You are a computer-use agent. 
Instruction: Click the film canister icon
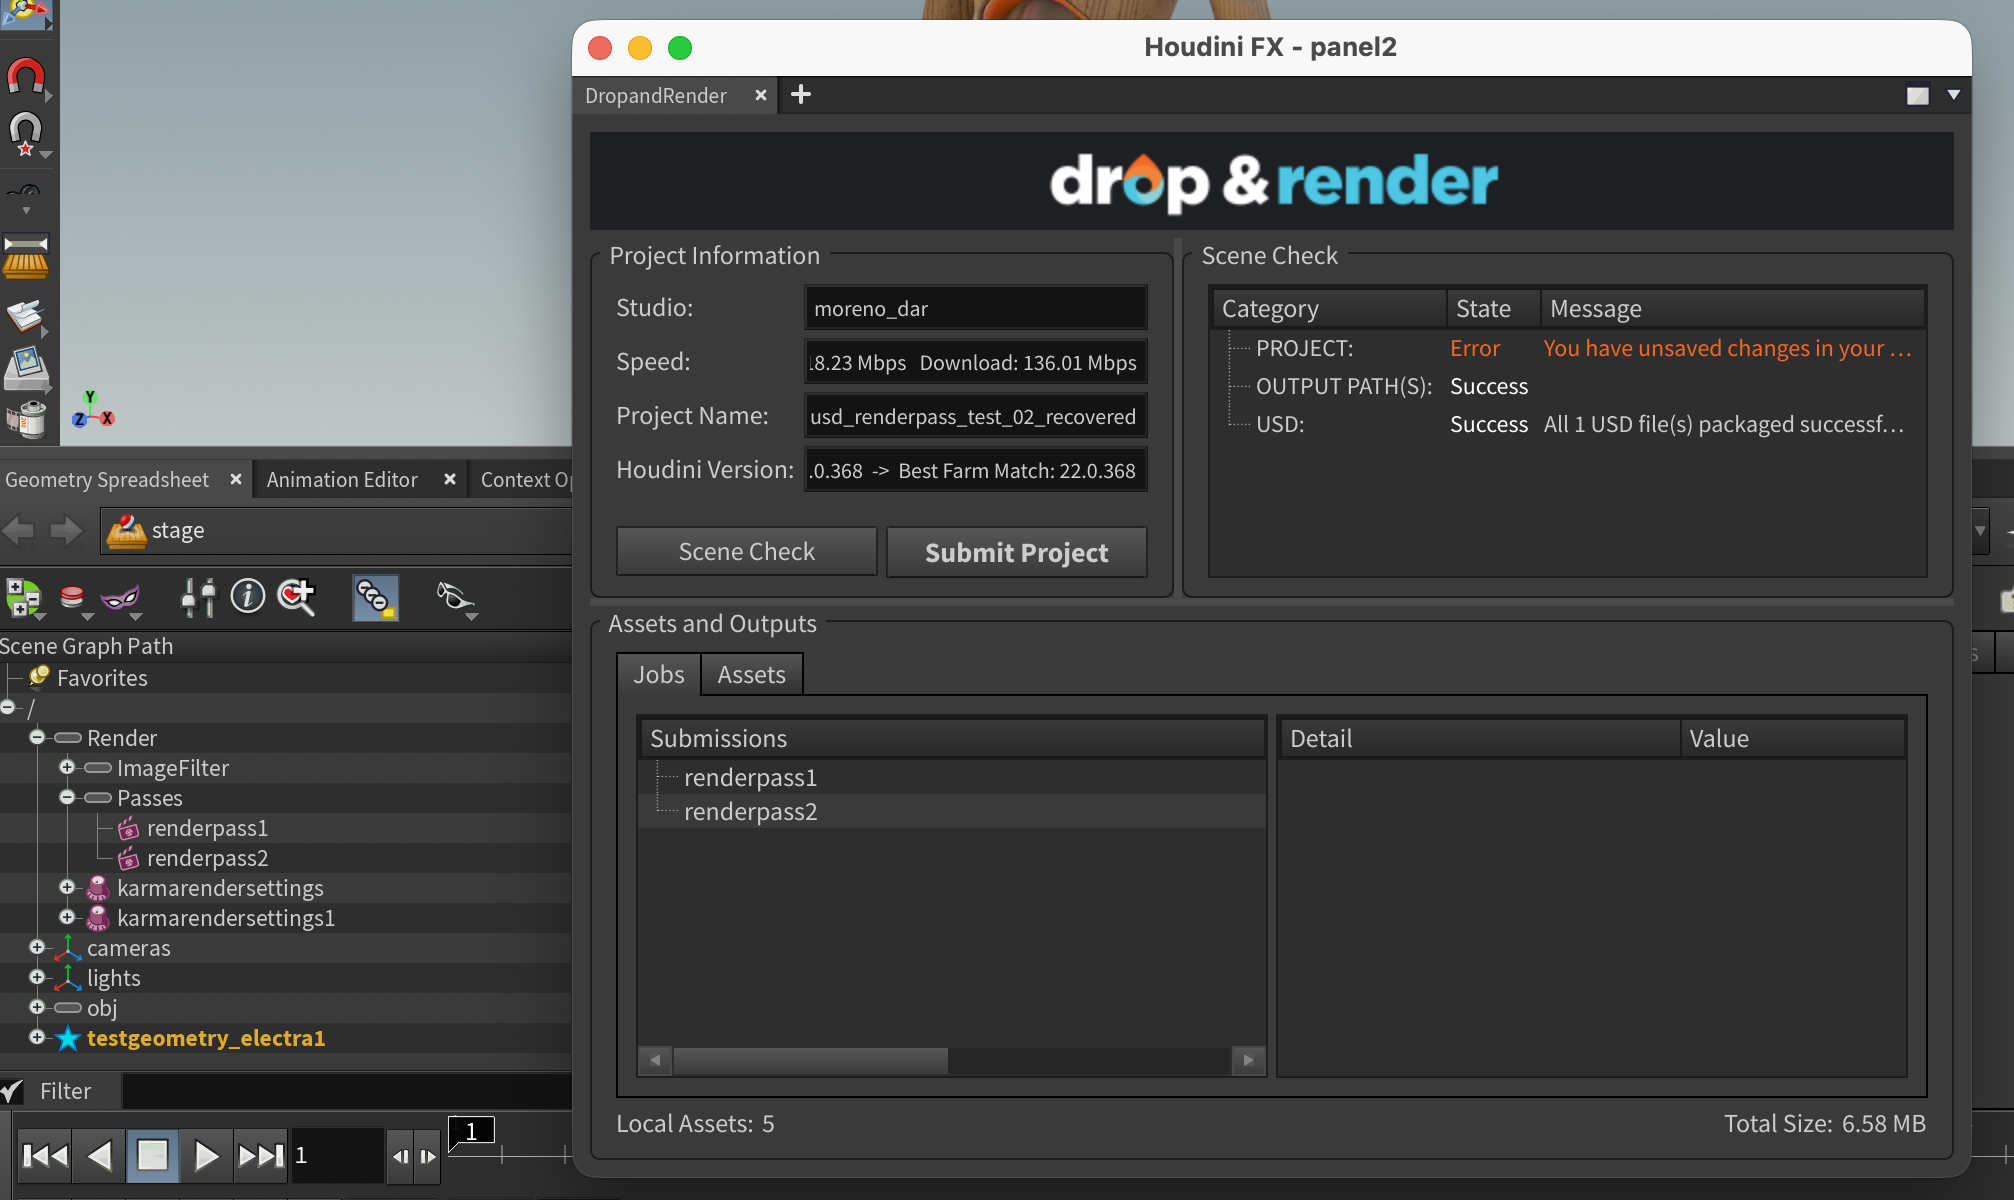point(26,419)
